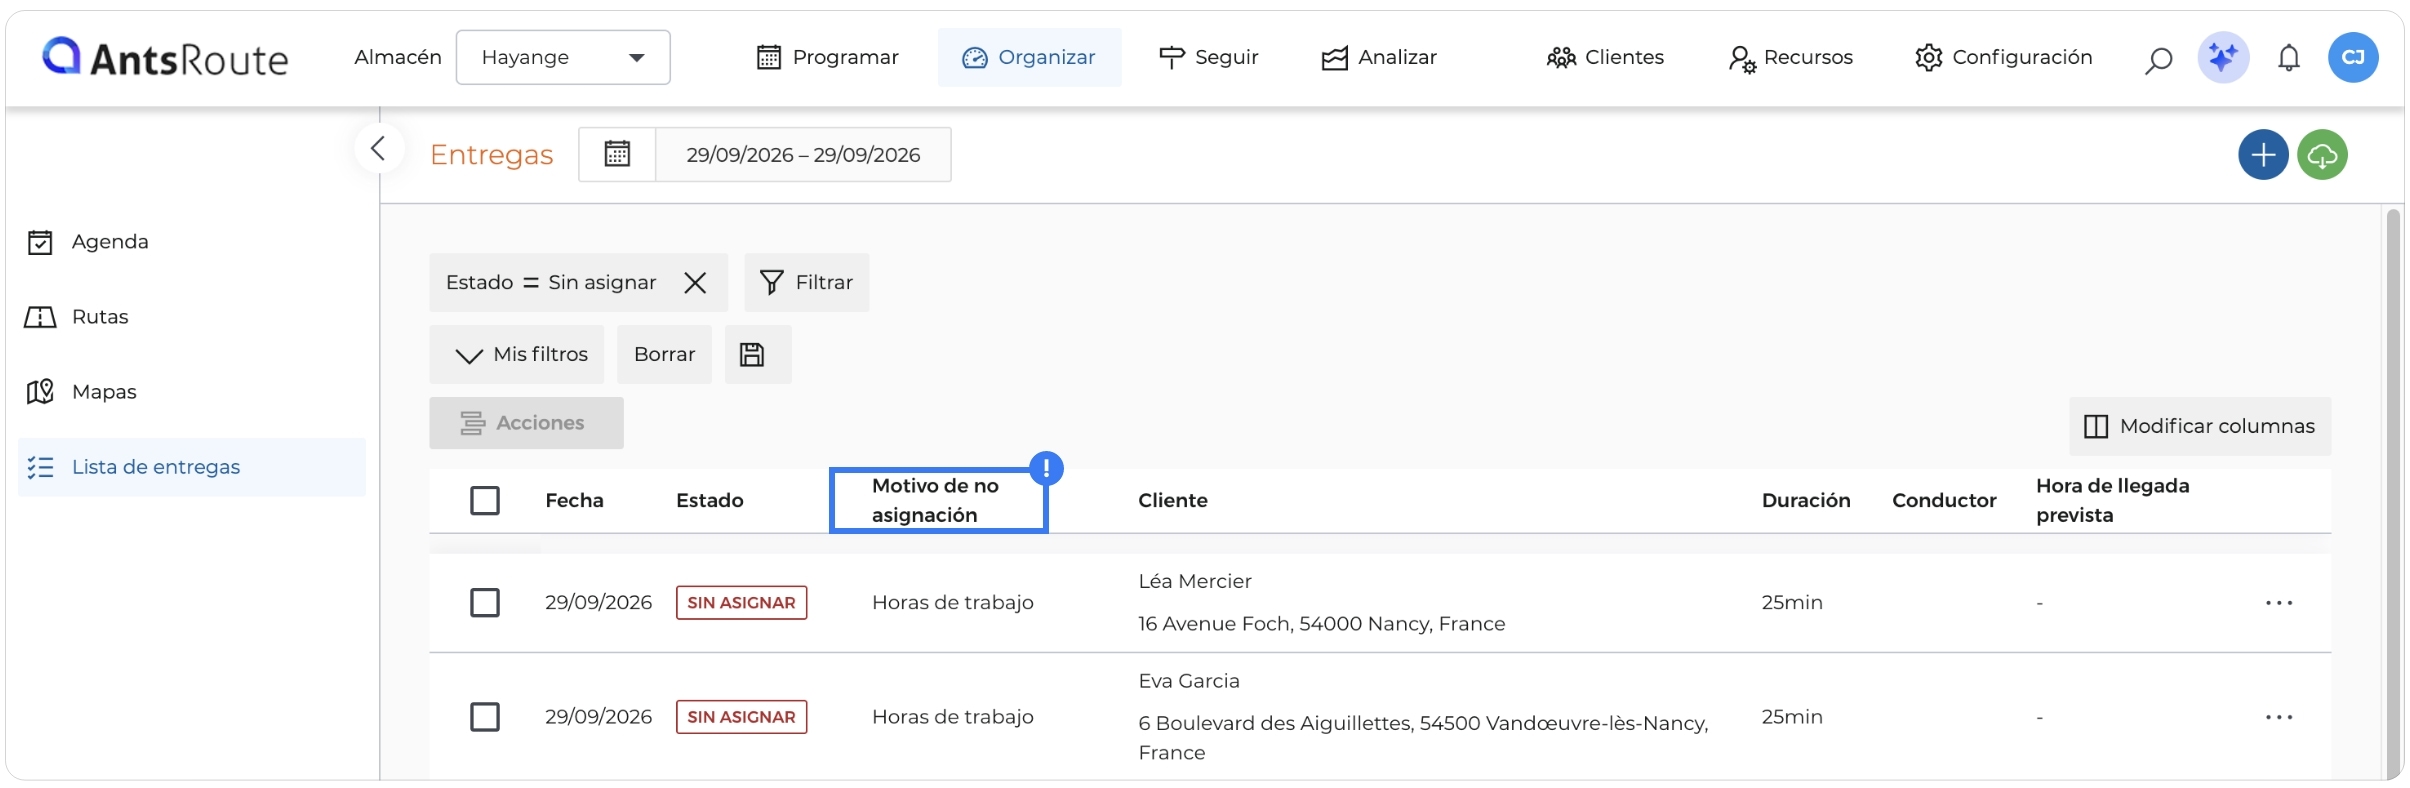Sort by the Fecha column header
Image resolution: width=2410 pixels, height=788 pixels.
point(574,500)
